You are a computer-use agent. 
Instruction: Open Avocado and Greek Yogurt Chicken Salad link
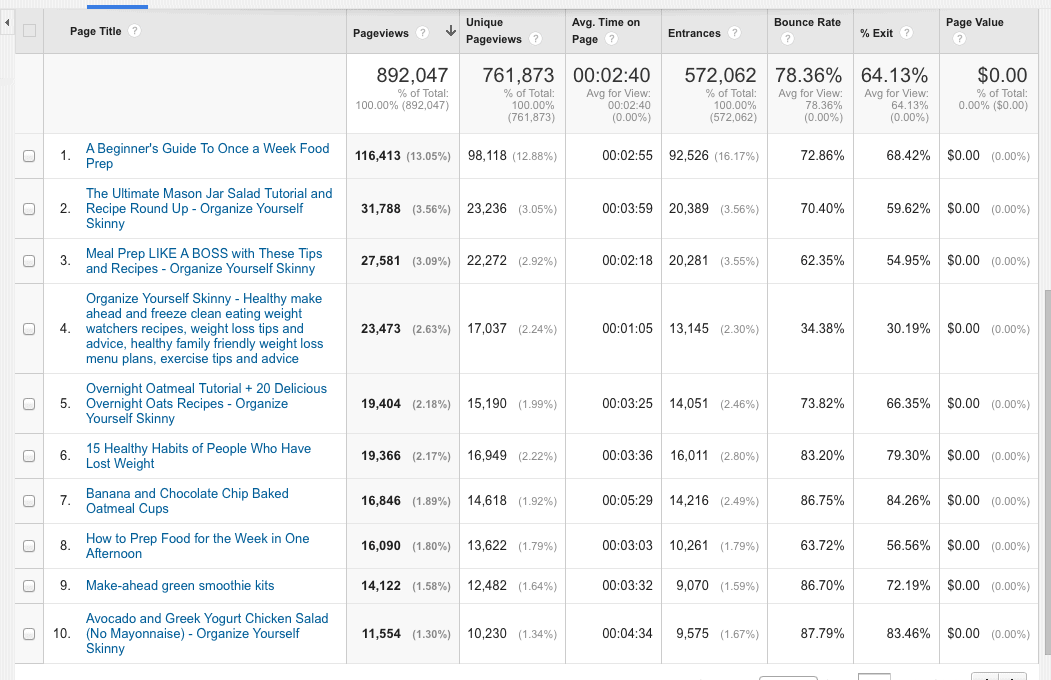click(207, 633)
